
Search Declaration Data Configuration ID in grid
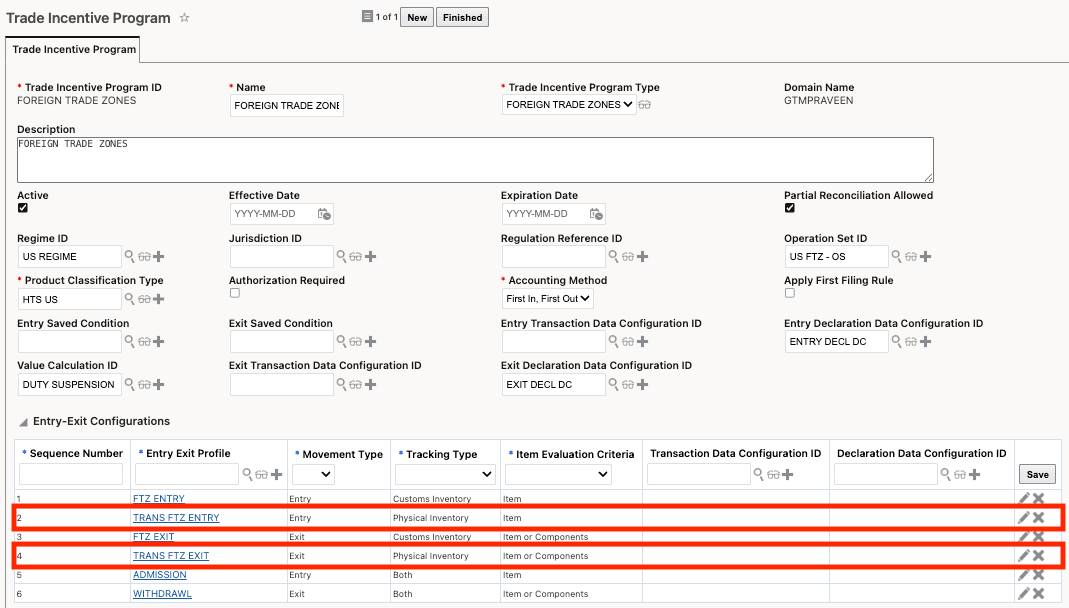click(946, 474)
